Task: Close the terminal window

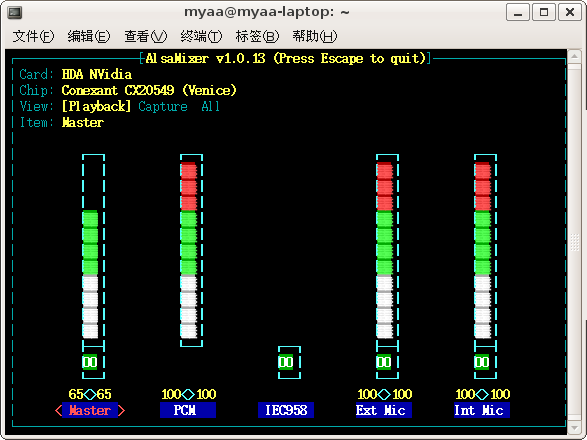Action: coord(570,12)
